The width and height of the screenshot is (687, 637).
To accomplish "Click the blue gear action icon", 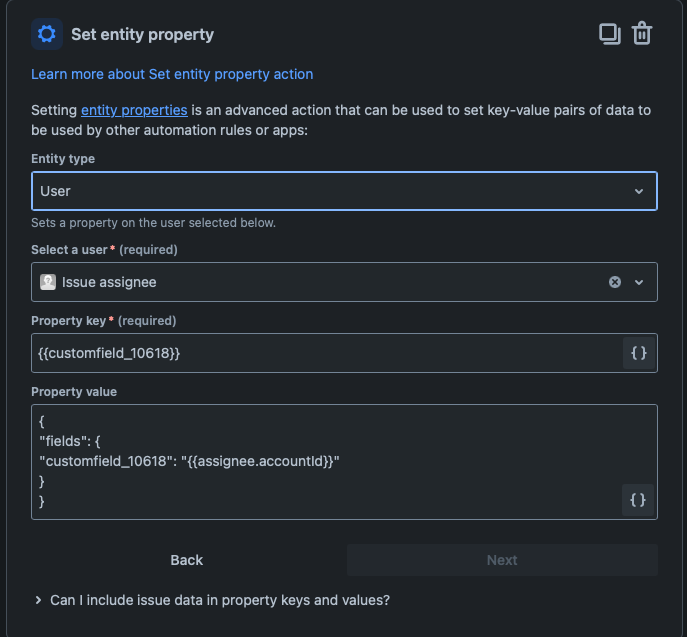I will (47, 34).
